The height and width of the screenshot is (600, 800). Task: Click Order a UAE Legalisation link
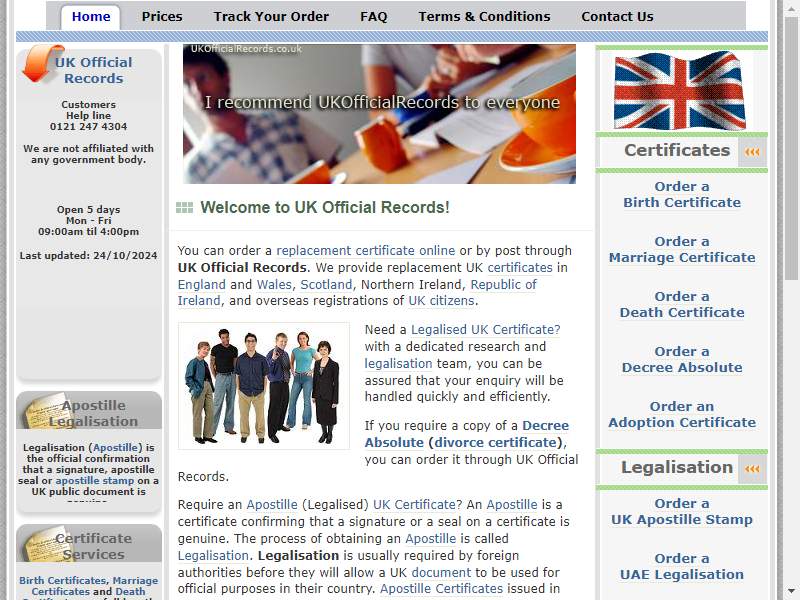(x=682, y=567)
